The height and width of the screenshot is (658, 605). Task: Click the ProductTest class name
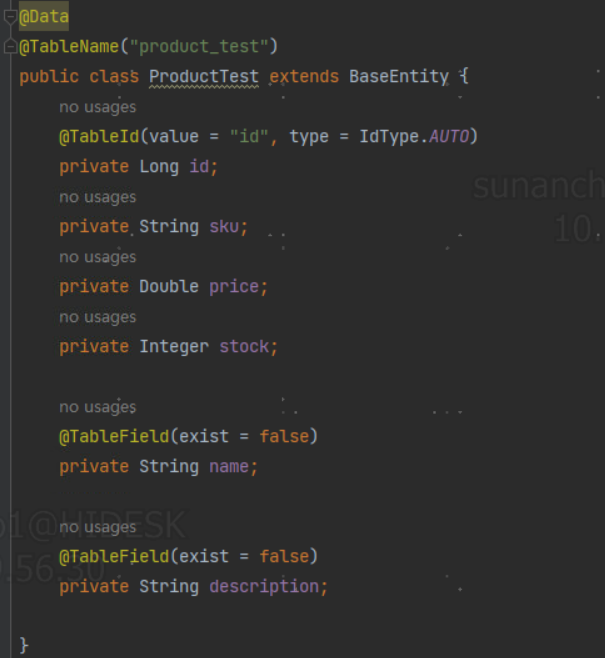click(204, 76)
